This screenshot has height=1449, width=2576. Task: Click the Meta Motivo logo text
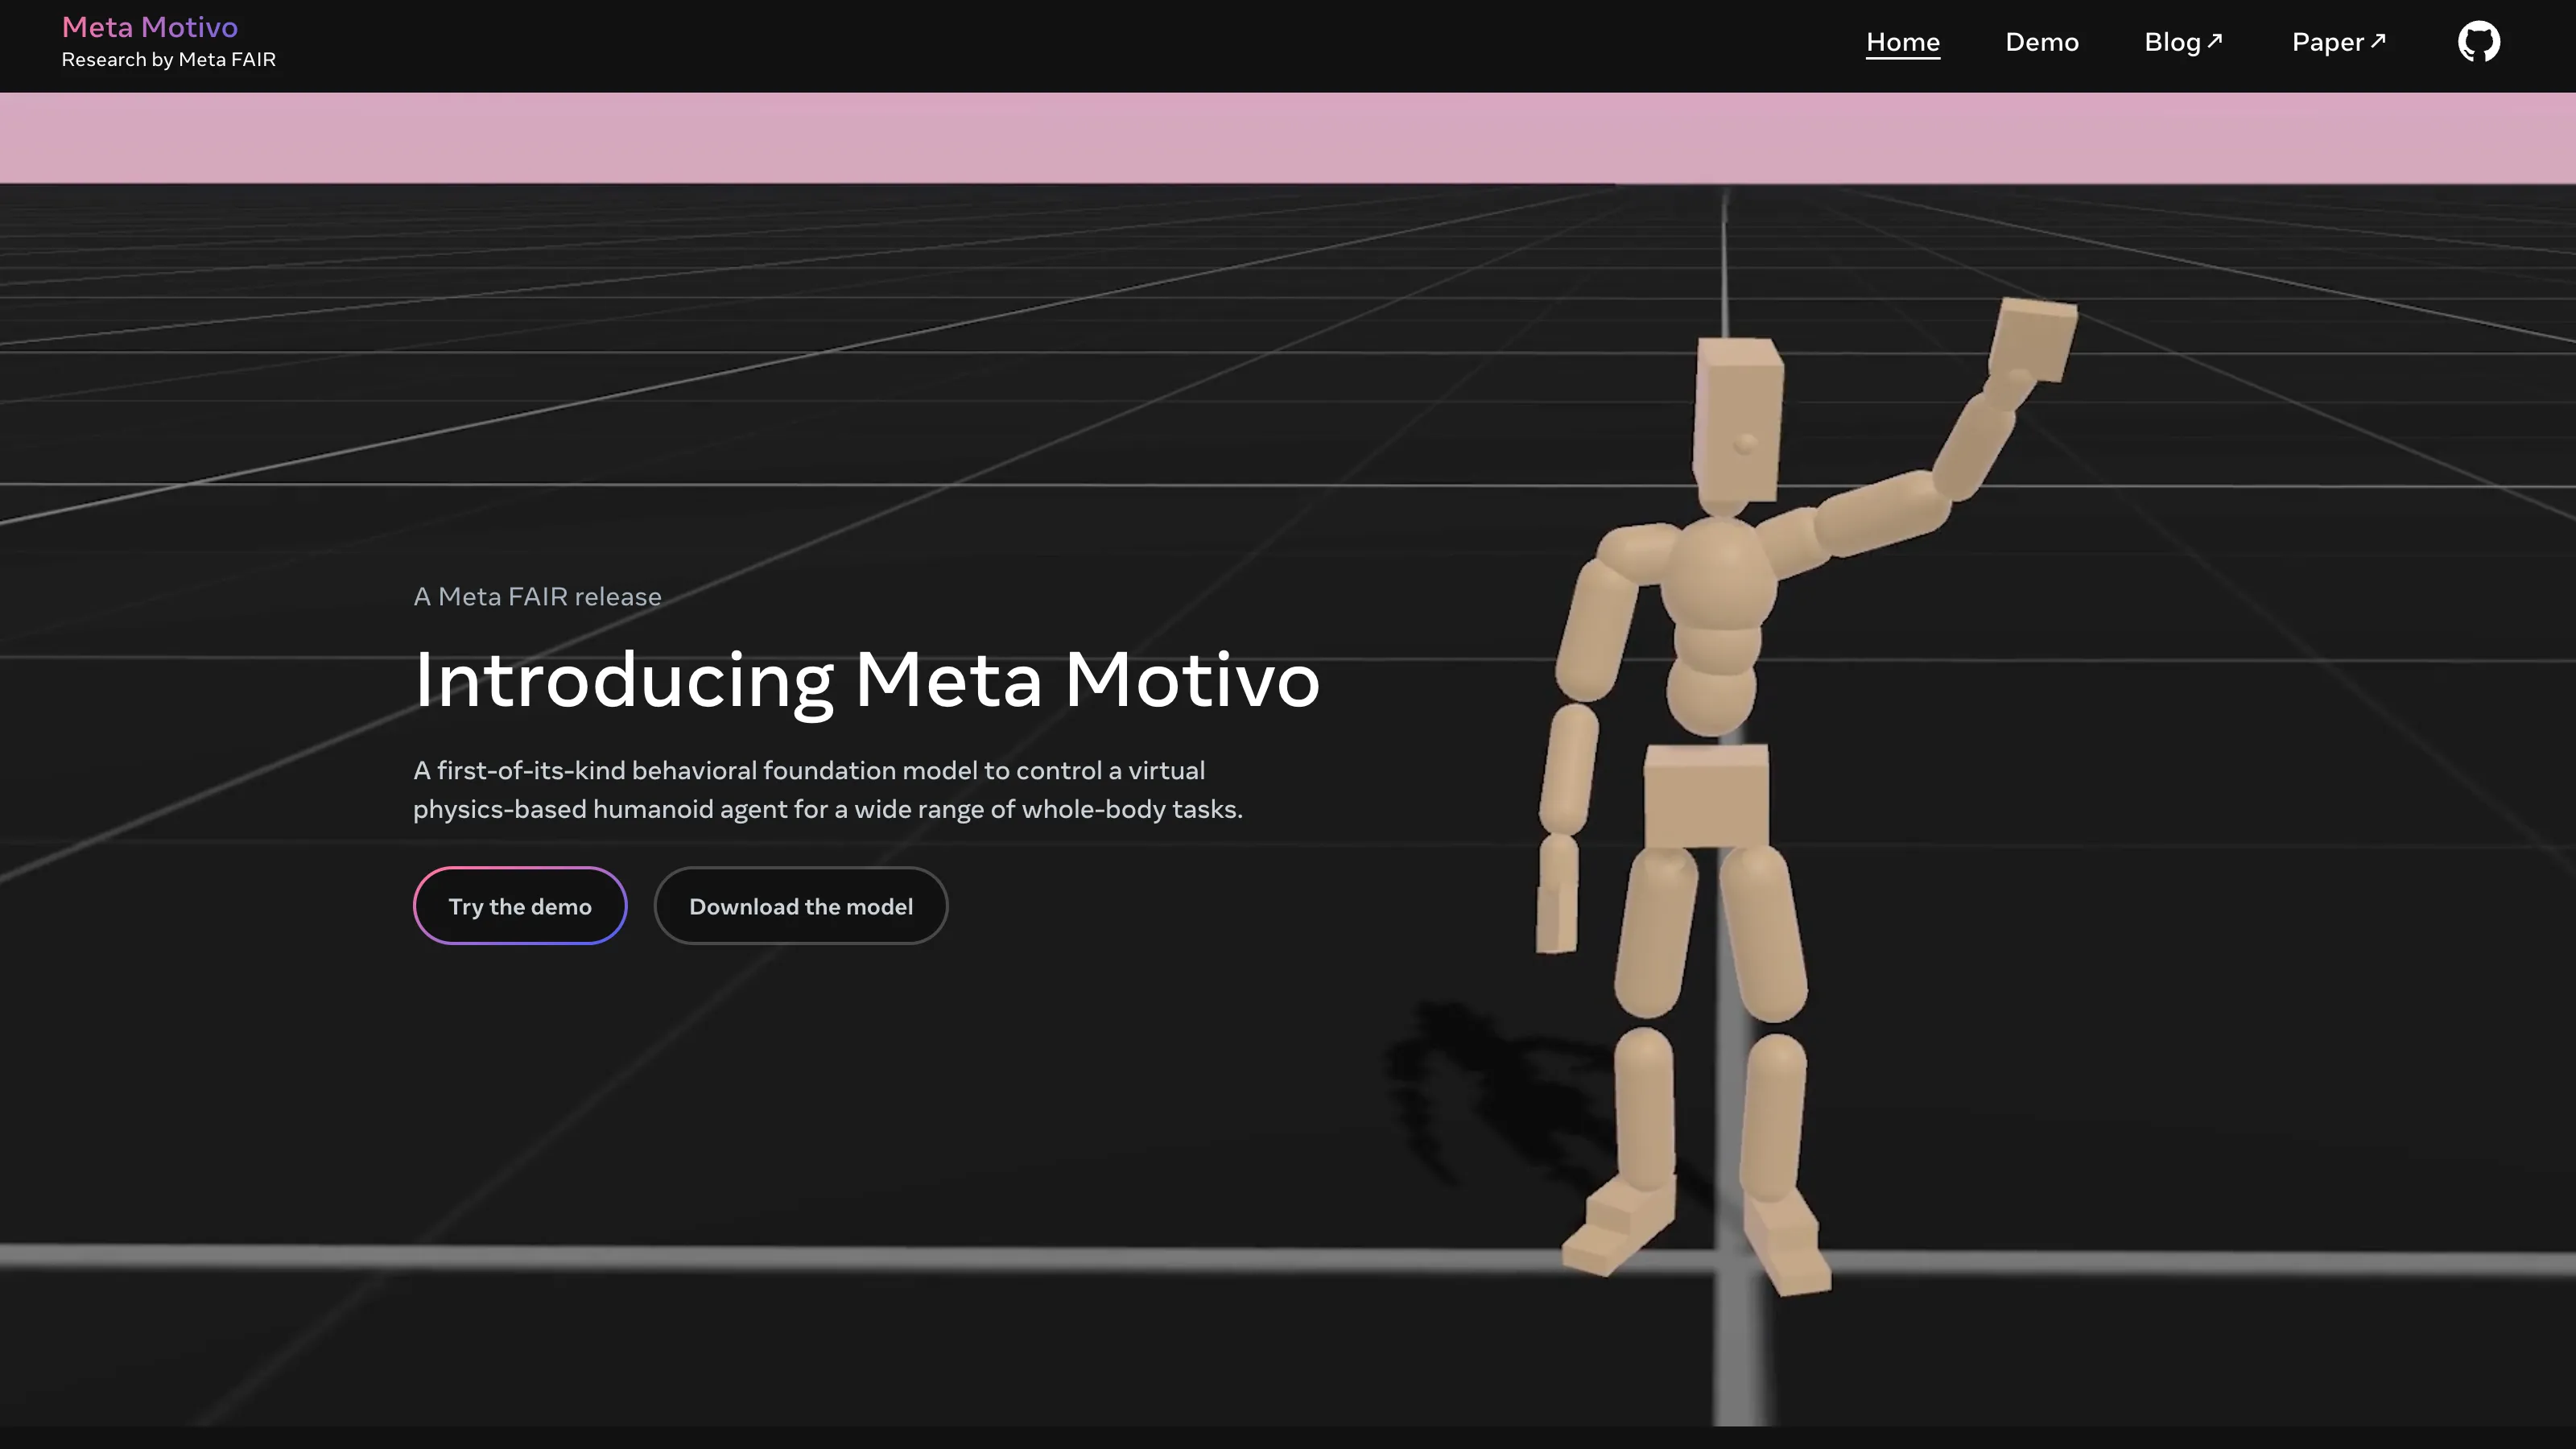point(150,27)
